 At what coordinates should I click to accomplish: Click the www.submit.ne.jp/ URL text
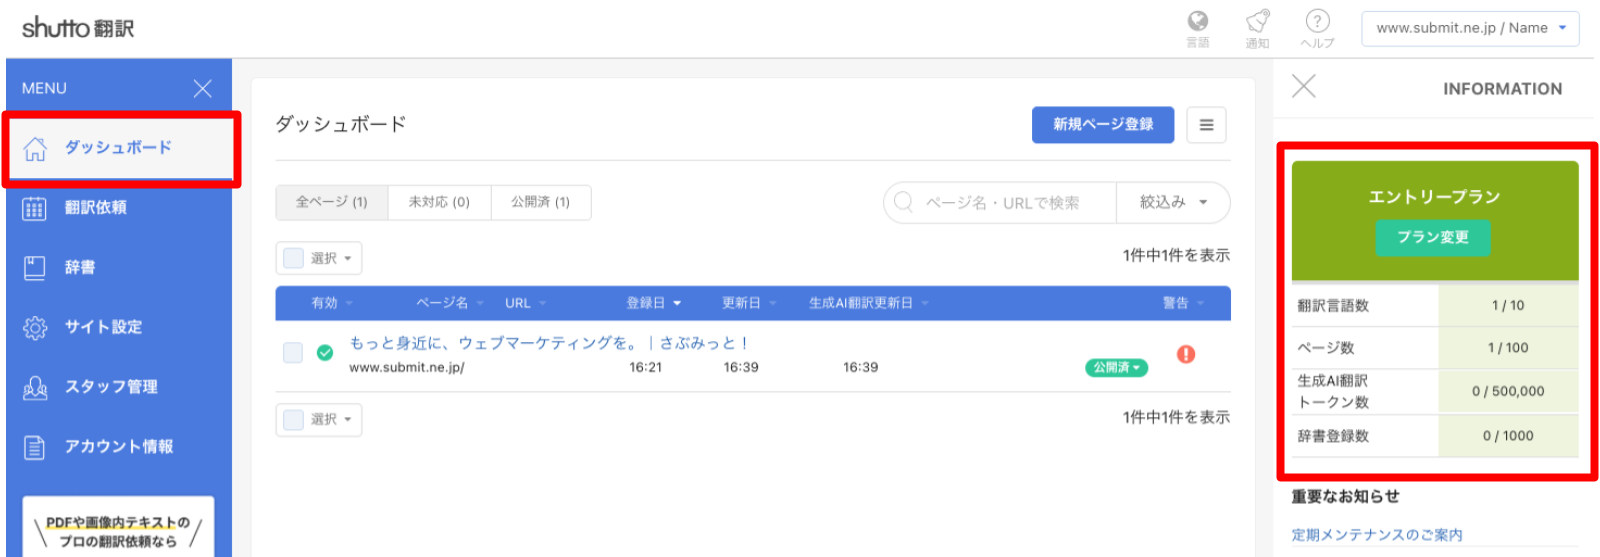tap(407, 367)
